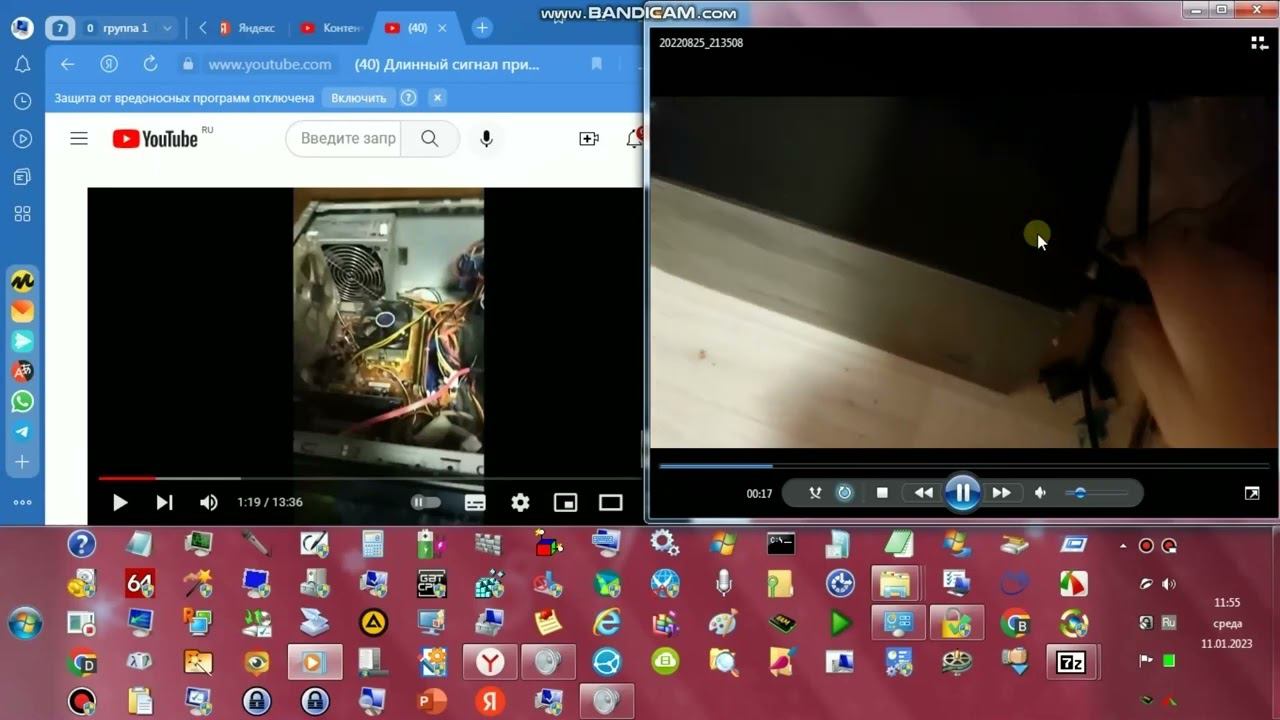Open the orange mail icon in the sidebar
This screenshot has width=1280, height=720.
pos(22,312)
